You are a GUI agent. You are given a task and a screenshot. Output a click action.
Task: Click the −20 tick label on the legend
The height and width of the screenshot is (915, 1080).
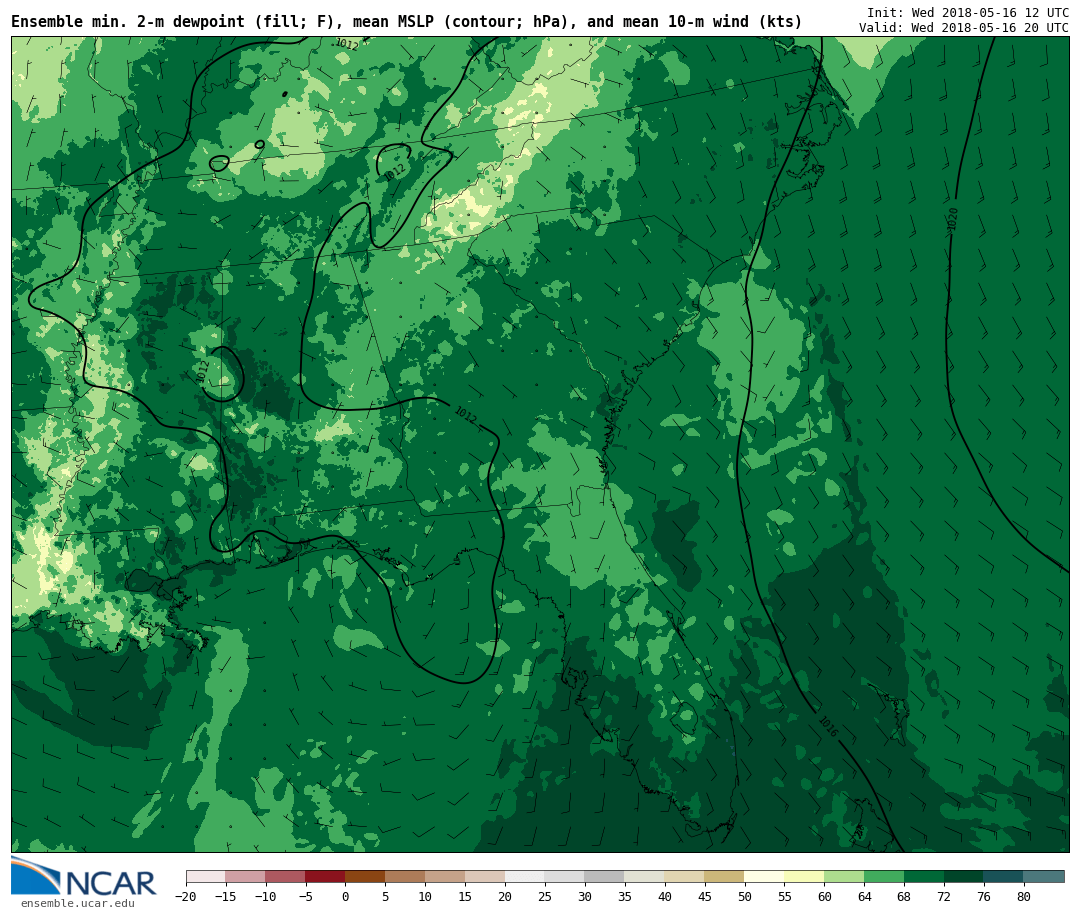coord(186,896)
